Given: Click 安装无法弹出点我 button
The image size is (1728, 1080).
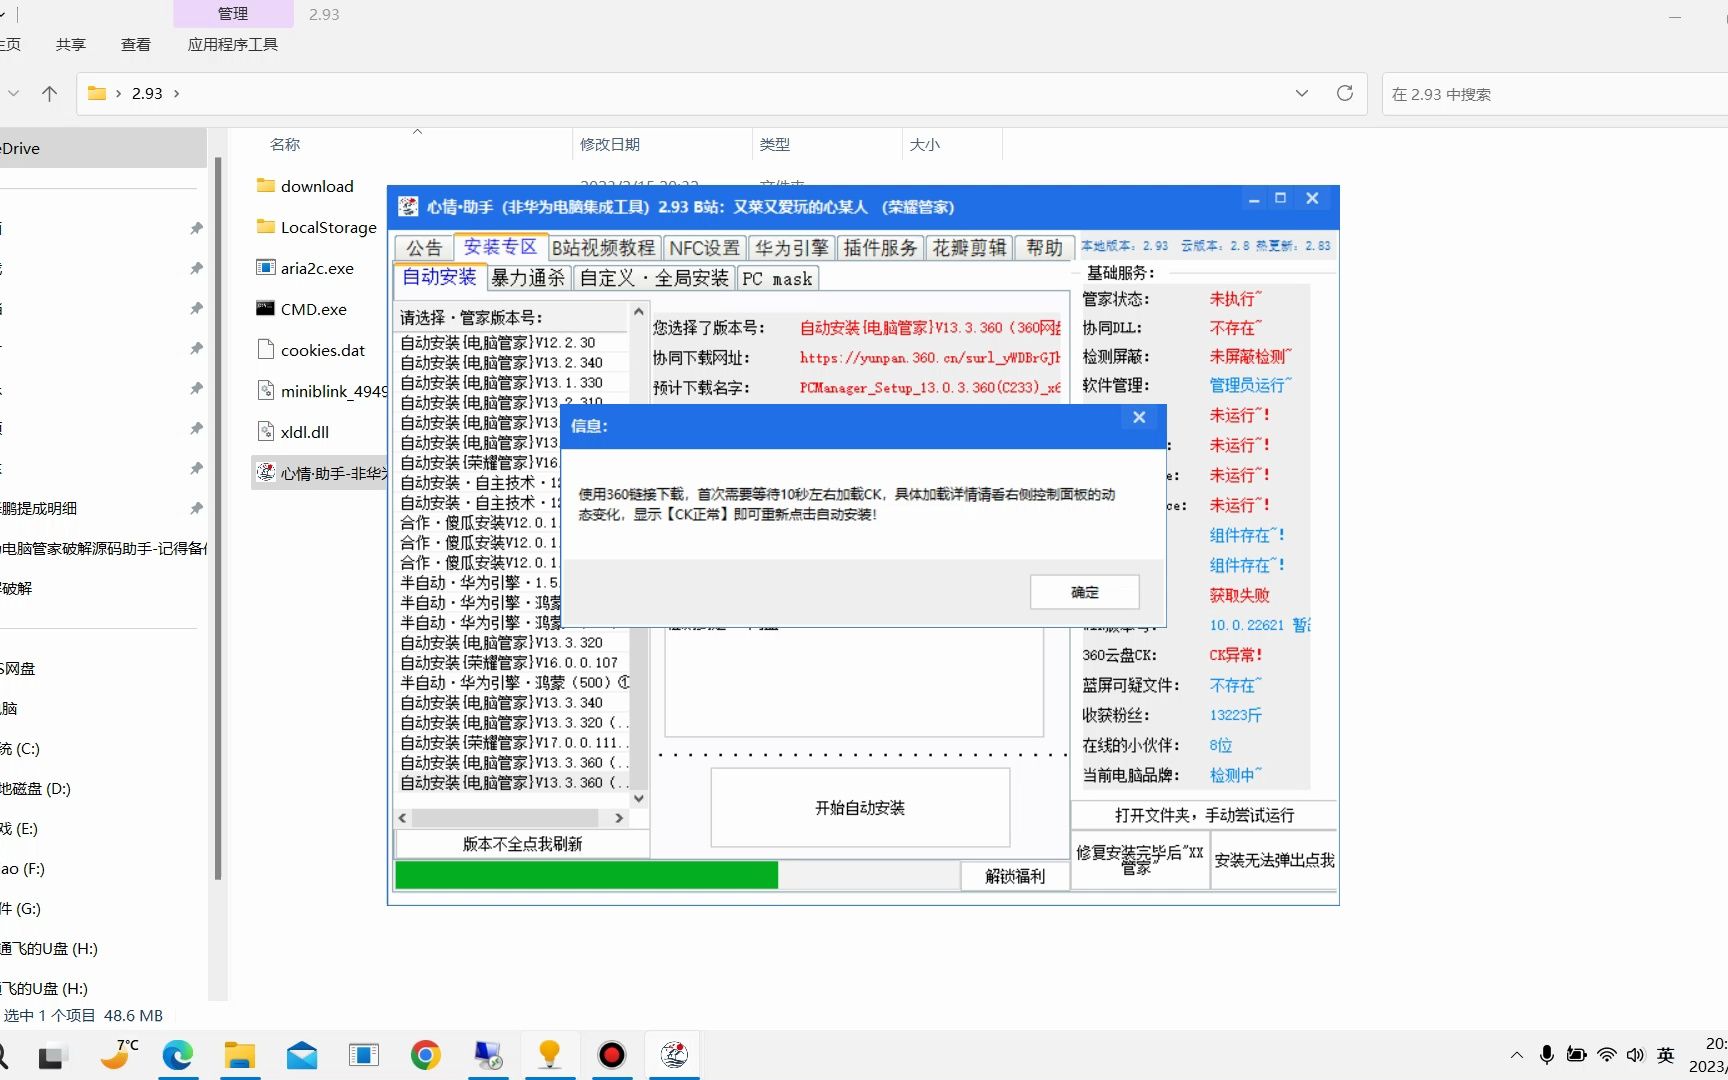Looking at the screenshot, I should point(1274,860).
